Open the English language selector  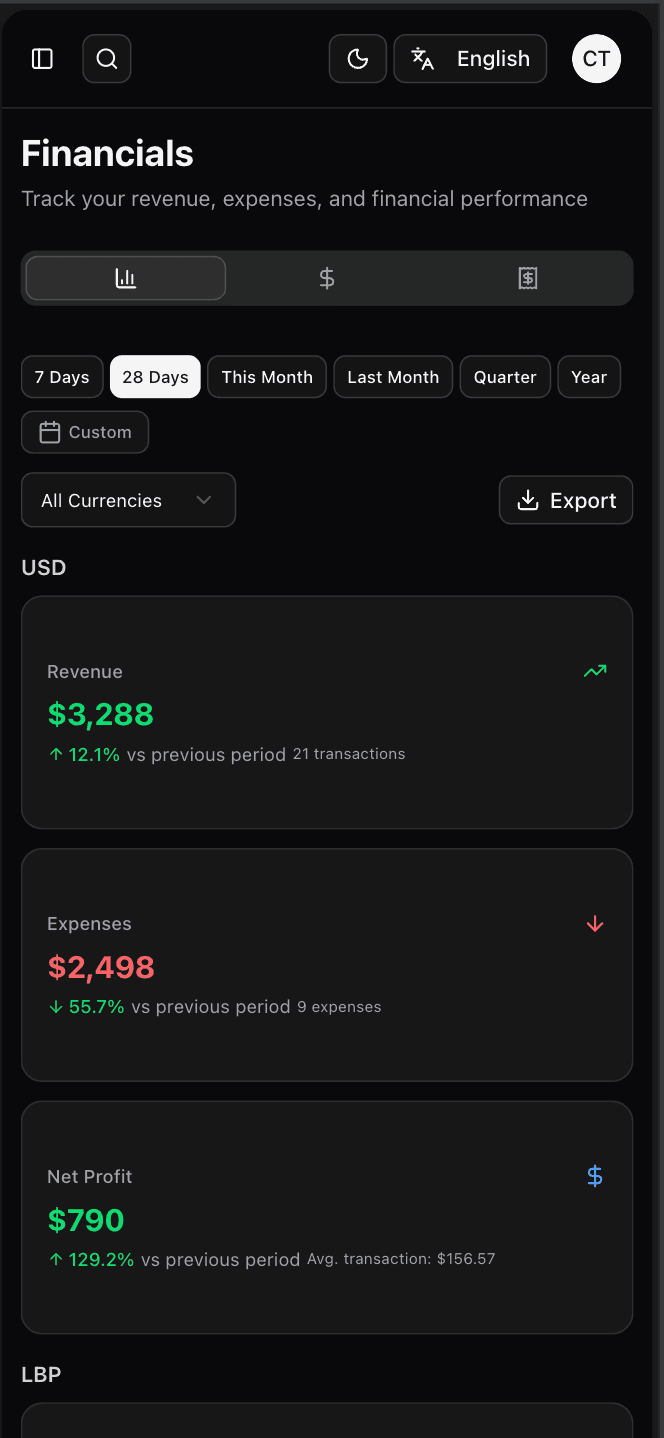tap(470, 58)
